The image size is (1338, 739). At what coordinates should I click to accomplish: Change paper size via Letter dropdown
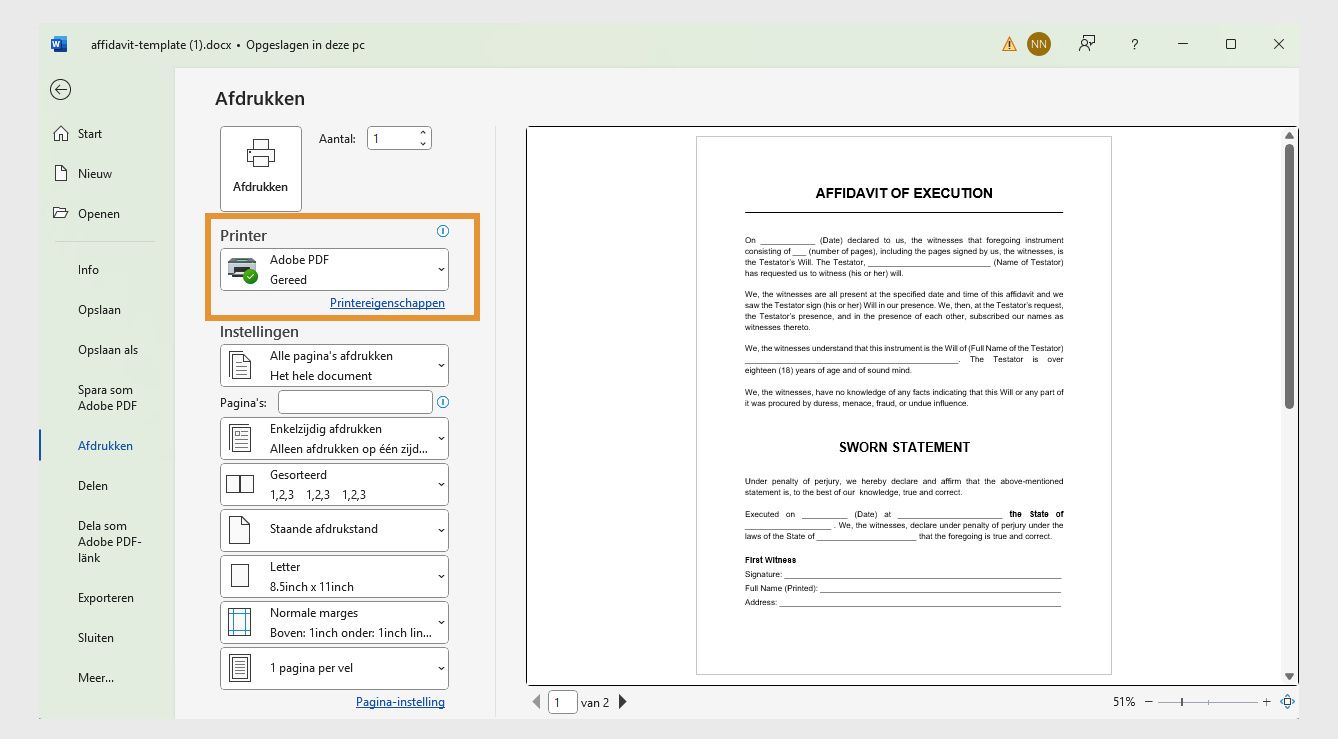pyautogui.click(x=334, y=576)
